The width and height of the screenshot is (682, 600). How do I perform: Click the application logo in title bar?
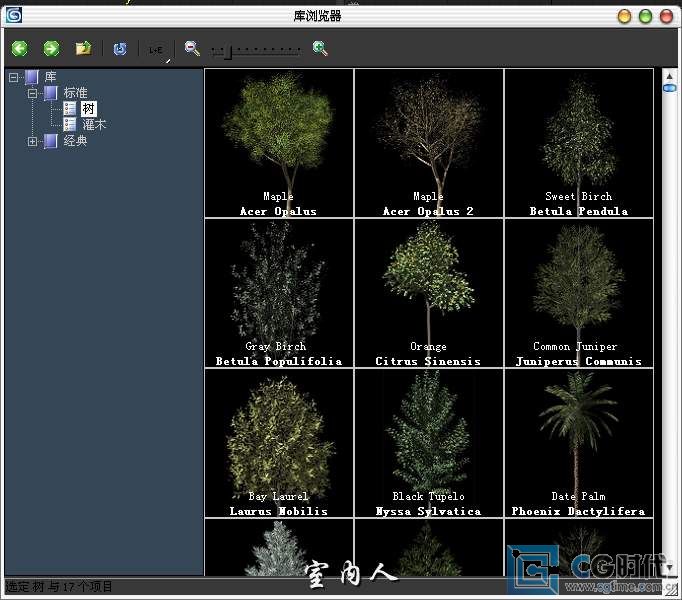[x=13, y=16]
